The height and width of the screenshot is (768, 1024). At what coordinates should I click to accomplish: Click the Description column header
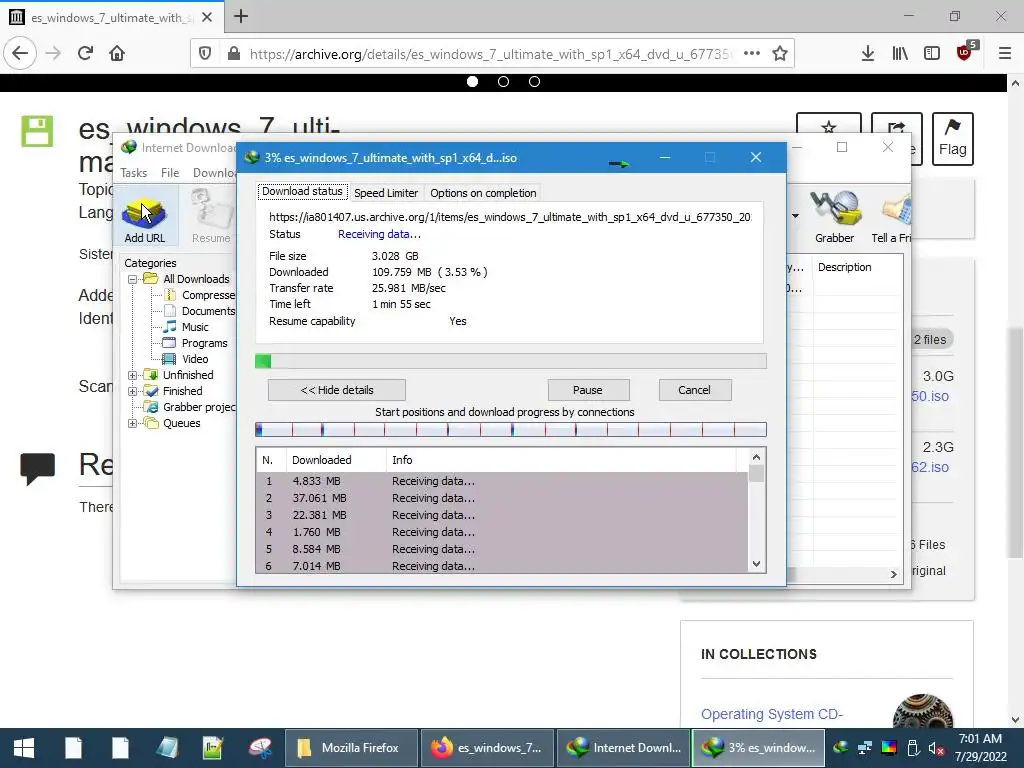[x=844, y=267]
